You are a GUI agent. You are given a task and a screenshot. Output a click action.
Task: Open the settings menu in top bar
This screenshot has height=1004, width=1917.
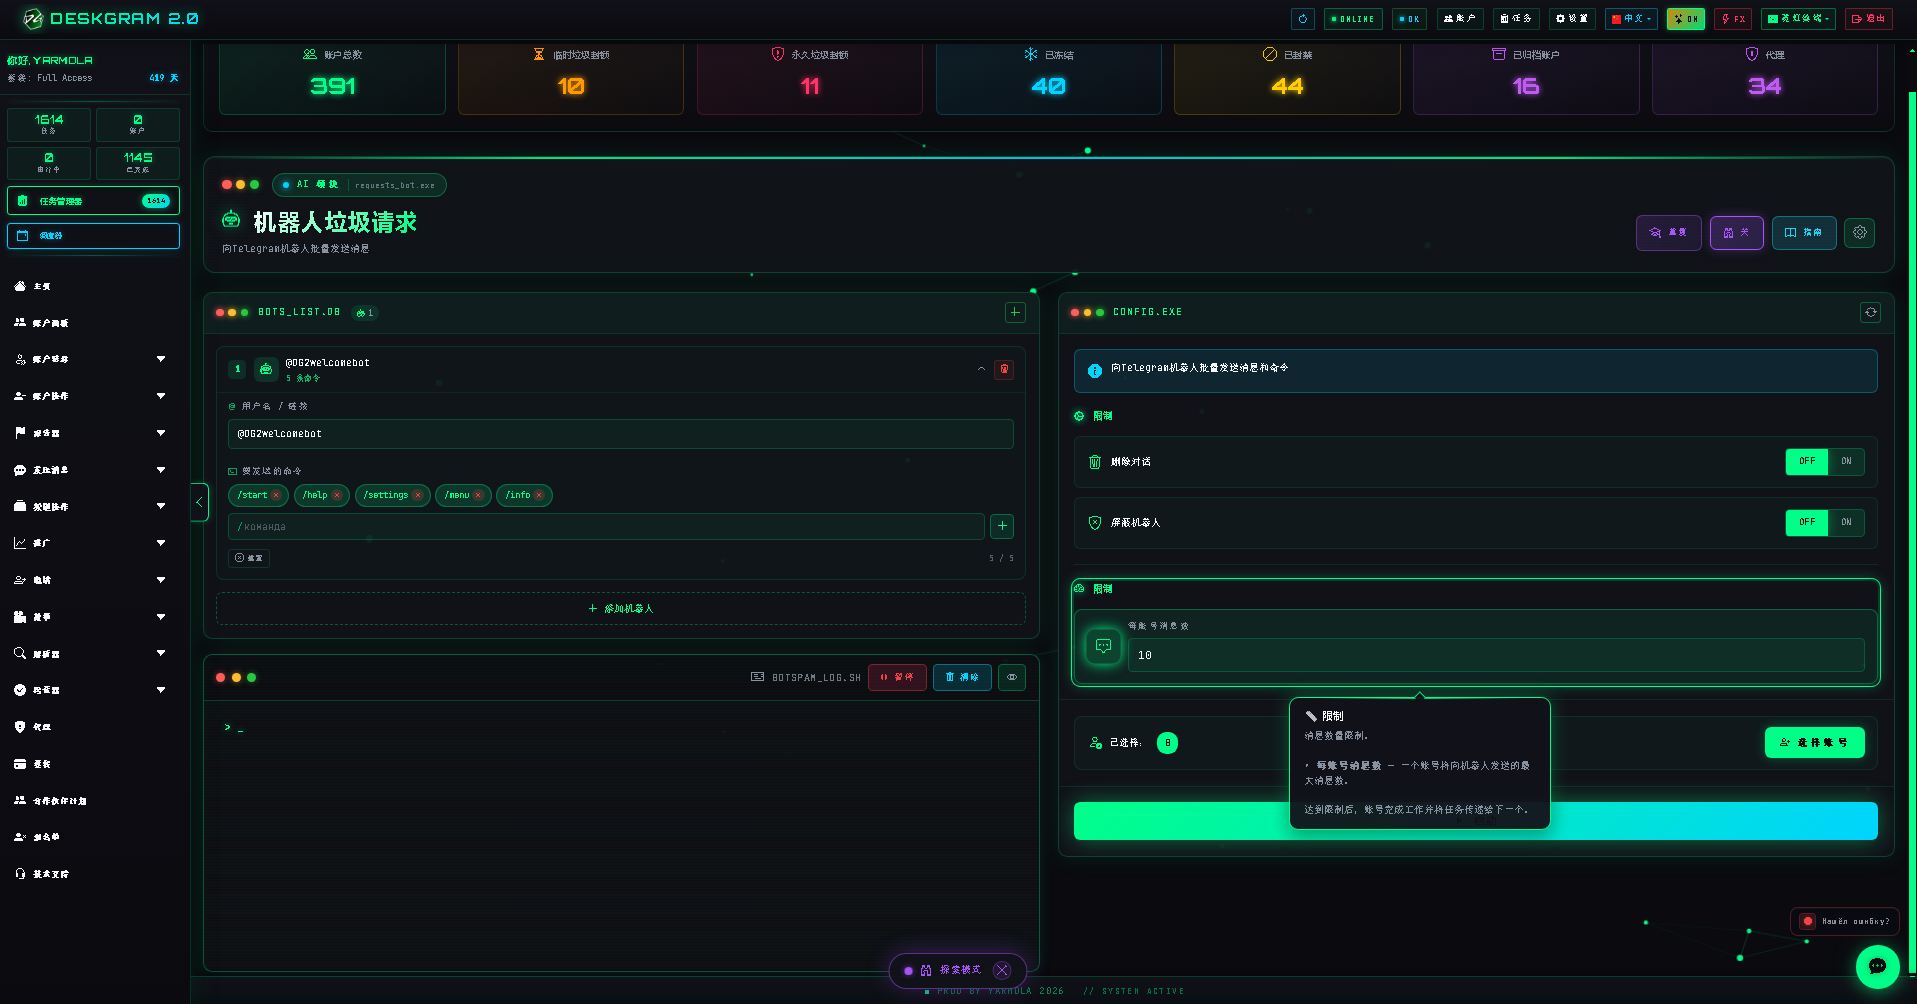(x=1572, y=19)
